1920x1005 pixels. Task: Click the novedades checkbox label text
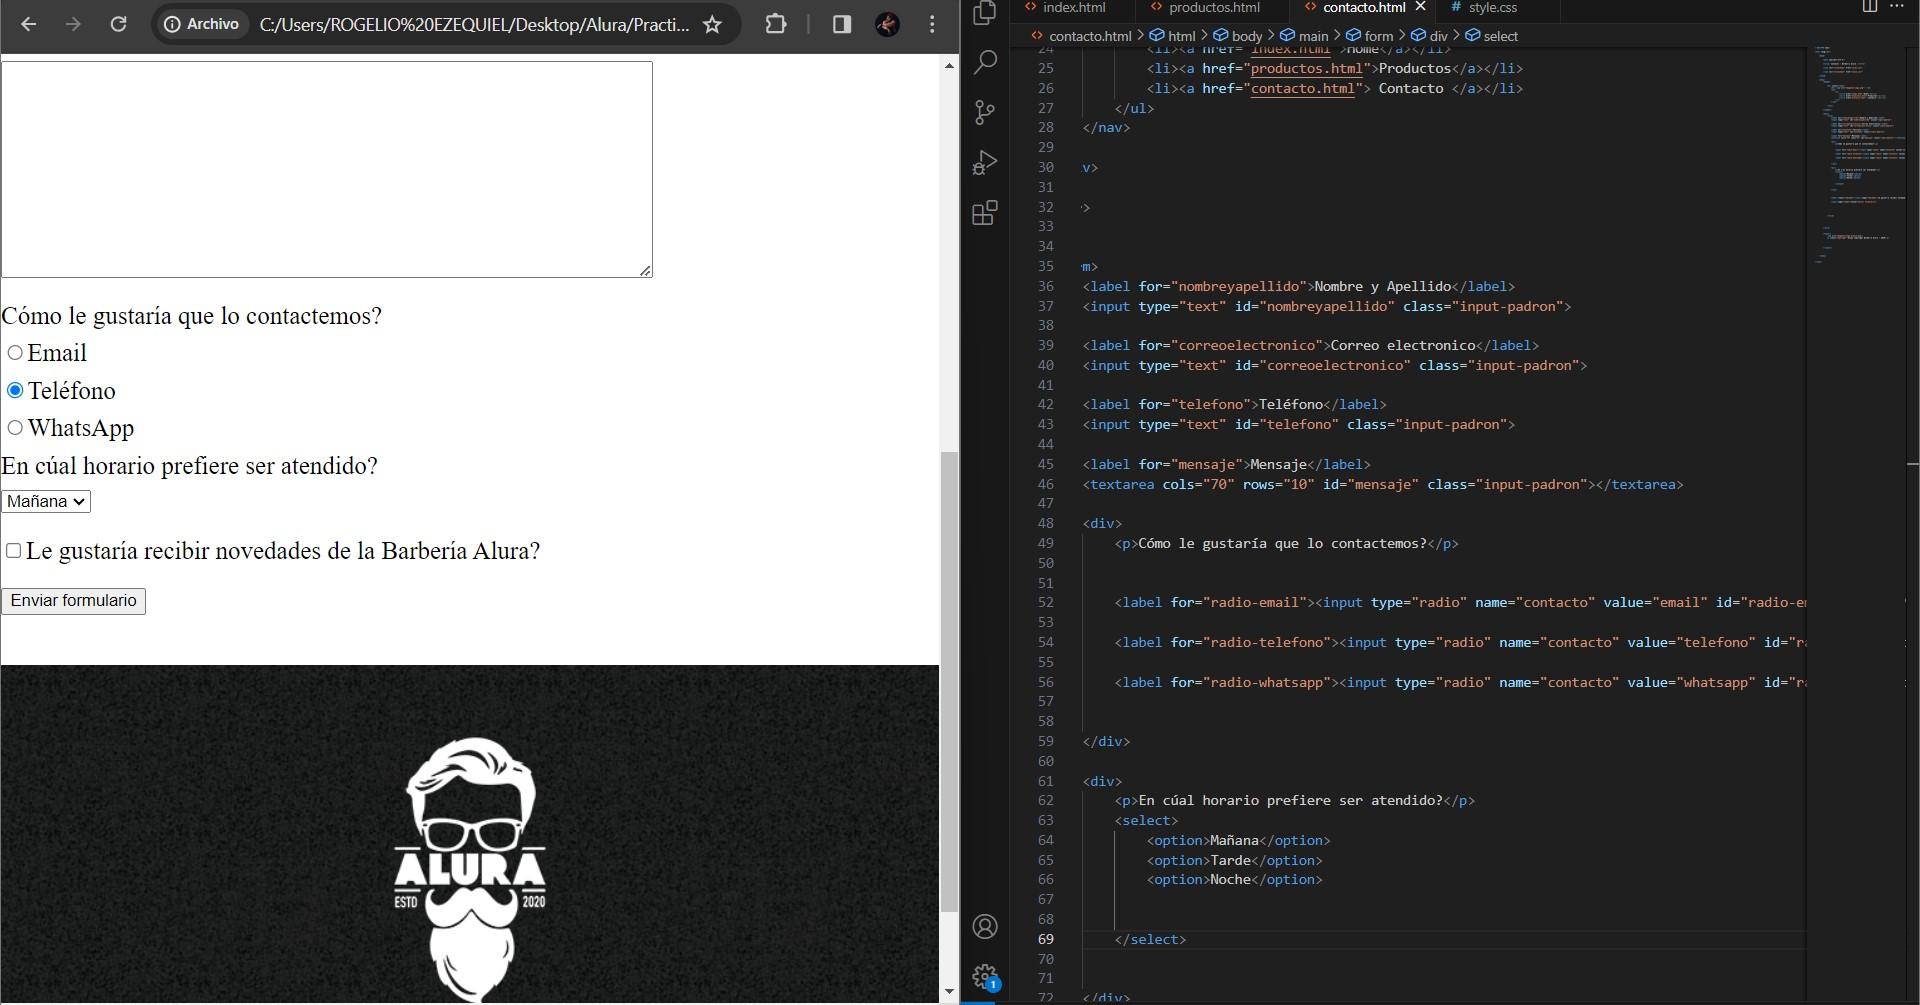point(283,551)
